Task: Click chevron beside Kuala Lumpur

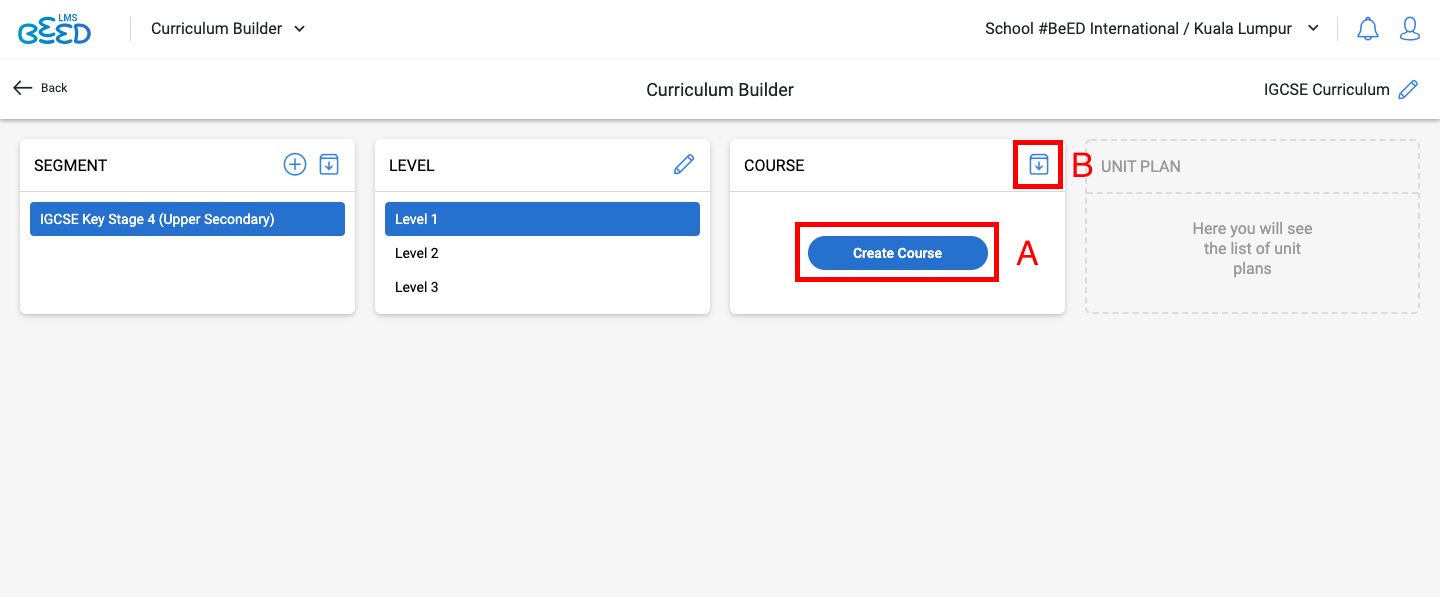Action: coord(1313,29)
